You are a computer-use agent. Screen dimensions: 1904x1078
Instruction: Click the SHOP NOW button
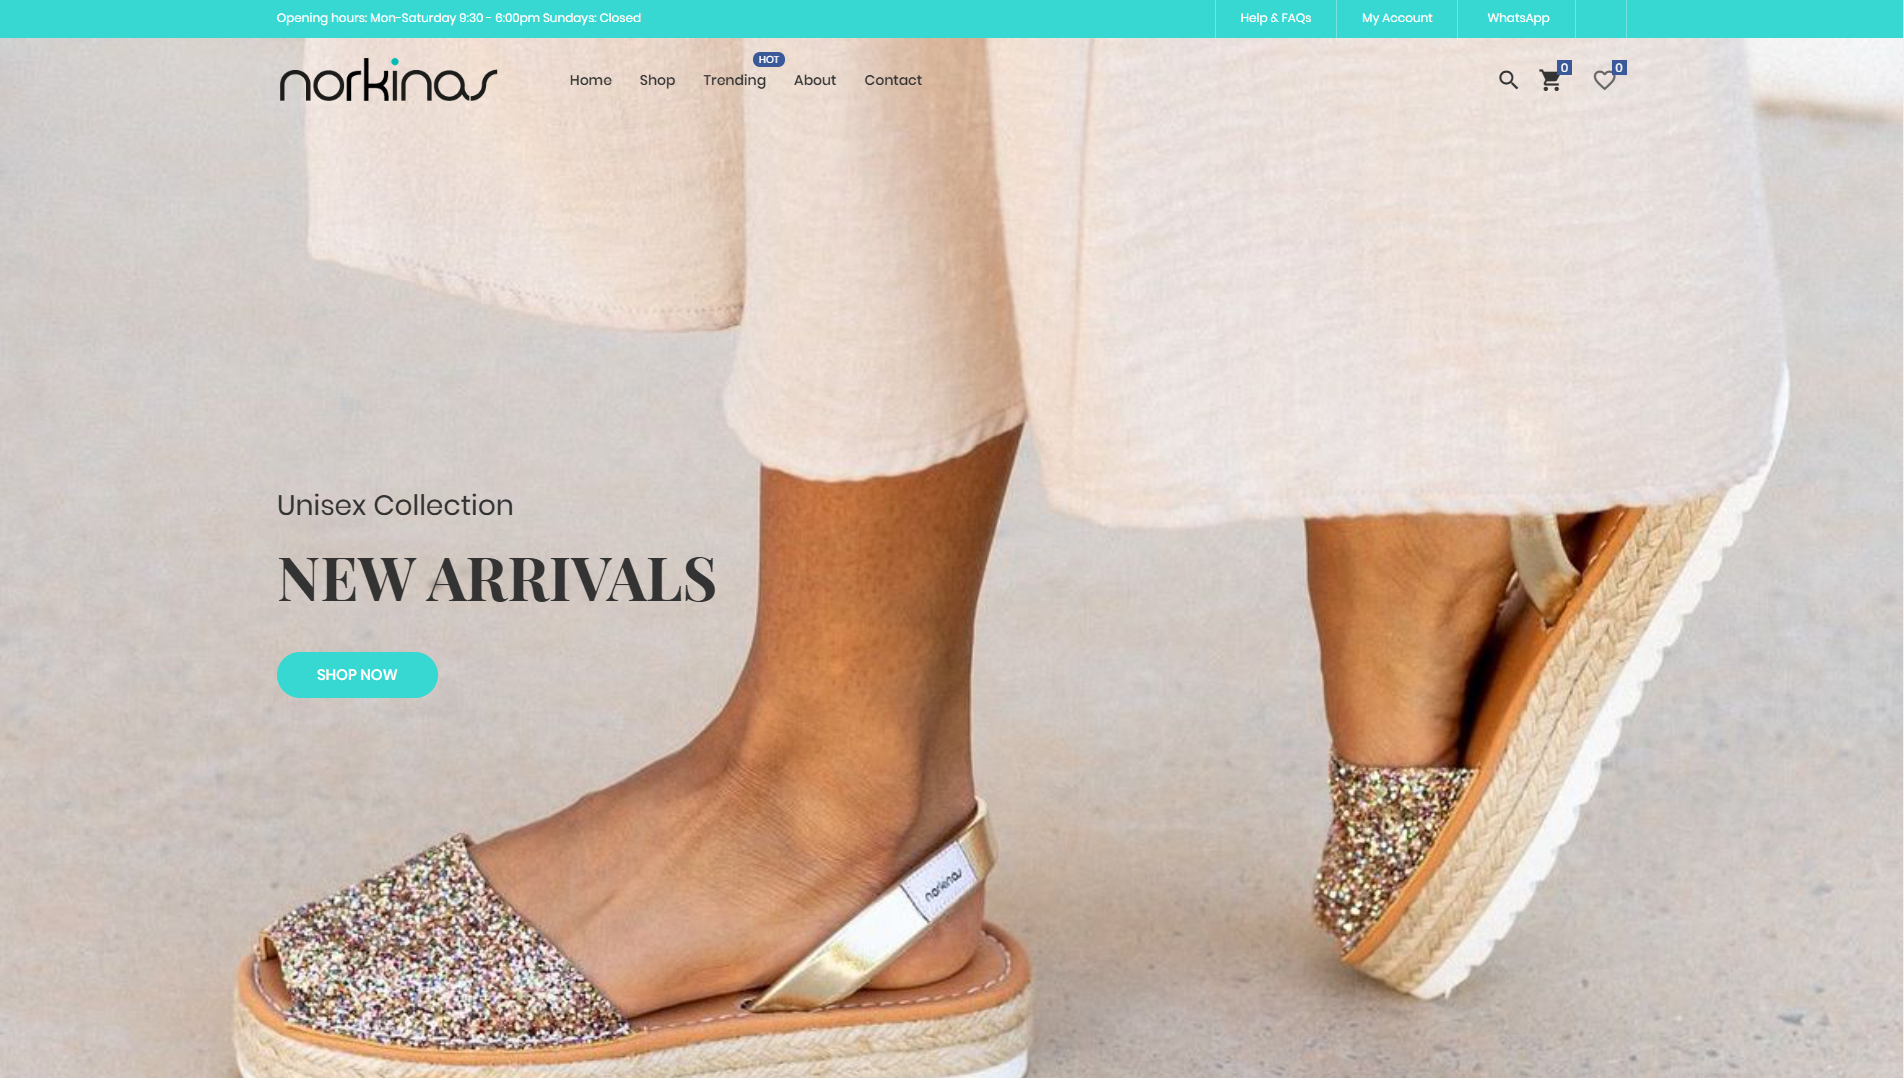point(357,675)
